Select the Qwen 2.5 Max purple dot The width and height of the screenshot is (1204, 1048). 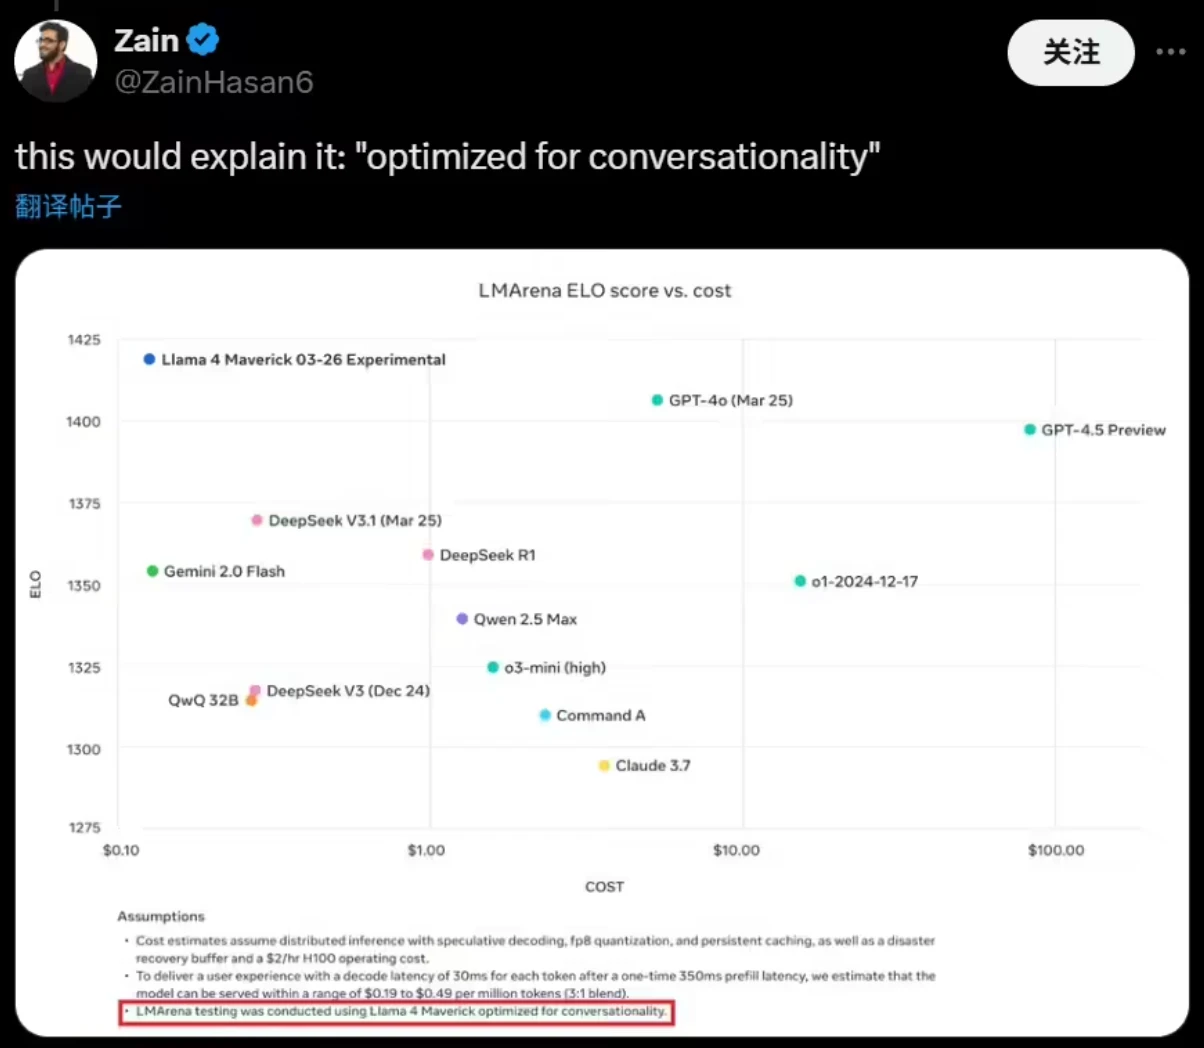coord(462,619)
